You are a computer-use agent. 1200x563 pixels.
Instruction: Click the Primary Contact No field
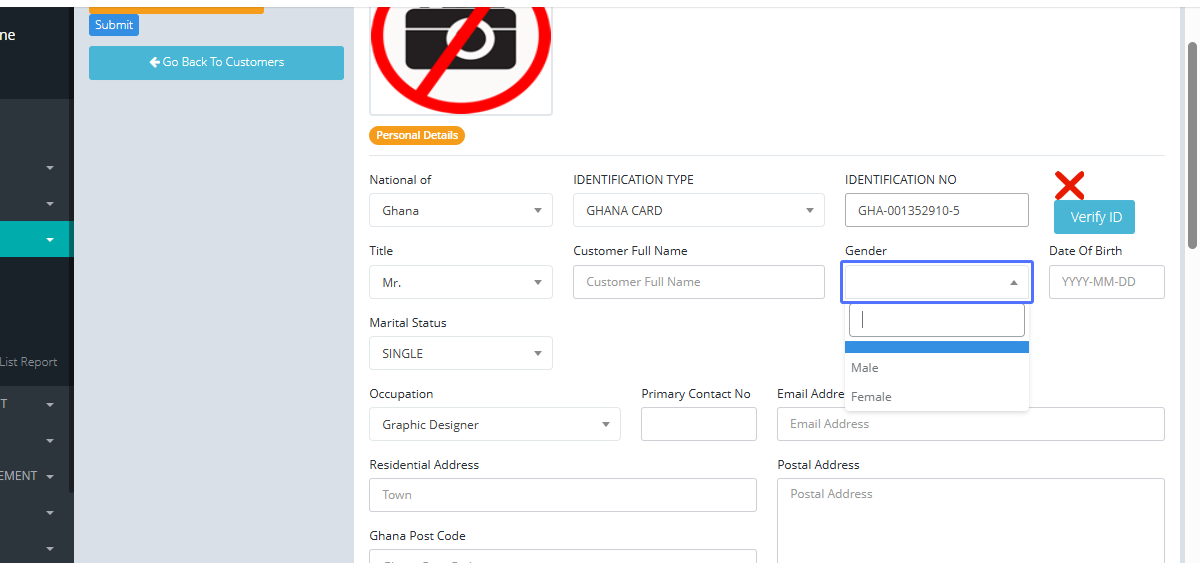pyautogui.click(x=698, y=425)
